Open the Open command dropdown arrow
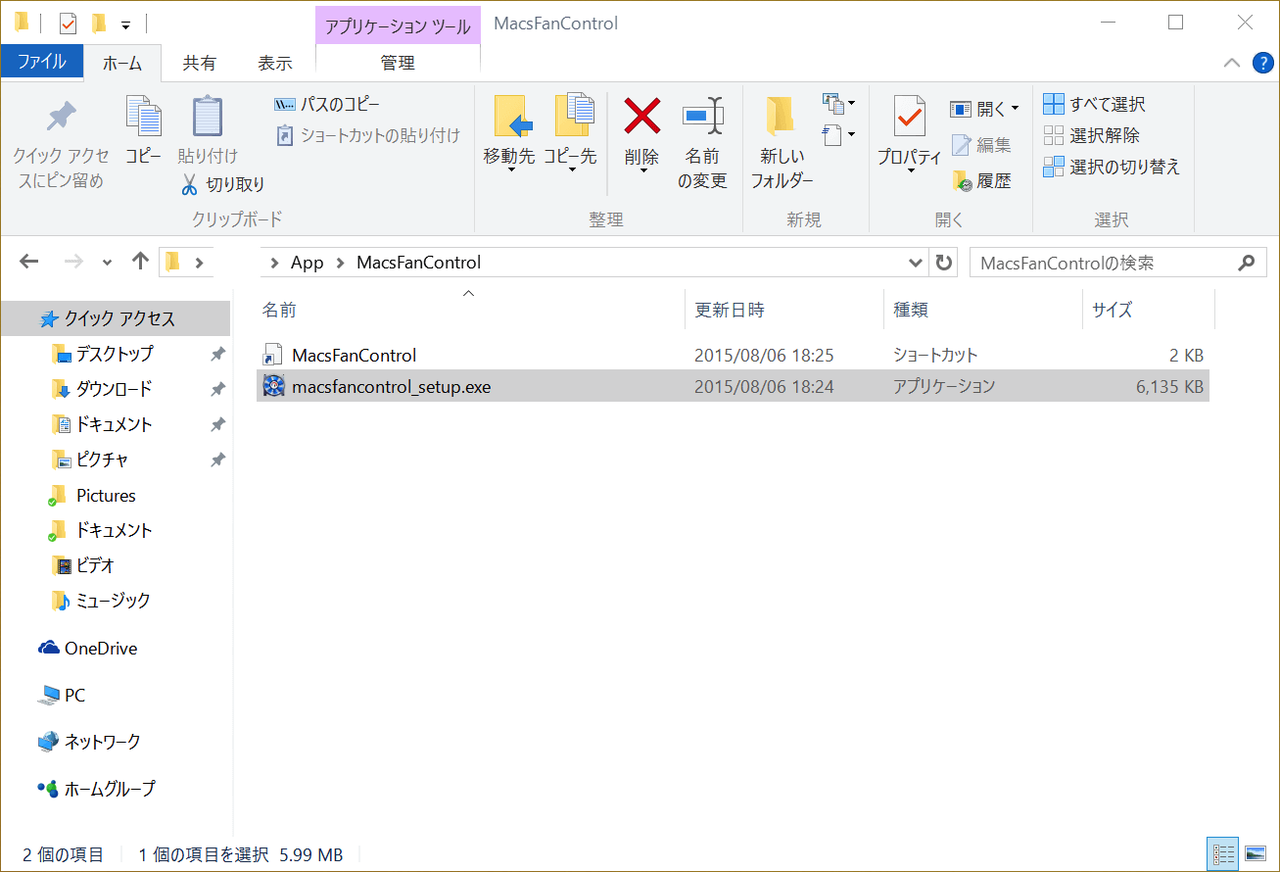Viewport: 1280px width, 872px height. coord(1015,108)
